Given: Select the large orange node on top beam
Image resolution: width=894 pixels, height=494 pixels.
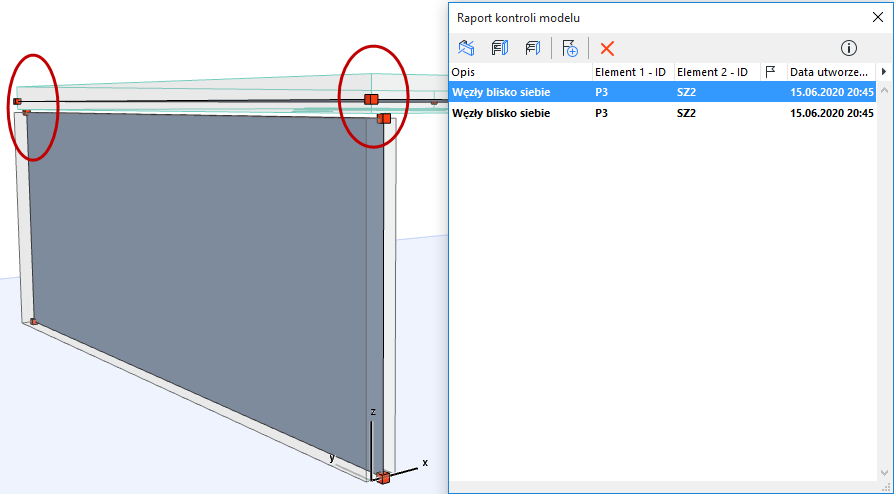Looking at the screenshot, I should click(x=371, y=99).
